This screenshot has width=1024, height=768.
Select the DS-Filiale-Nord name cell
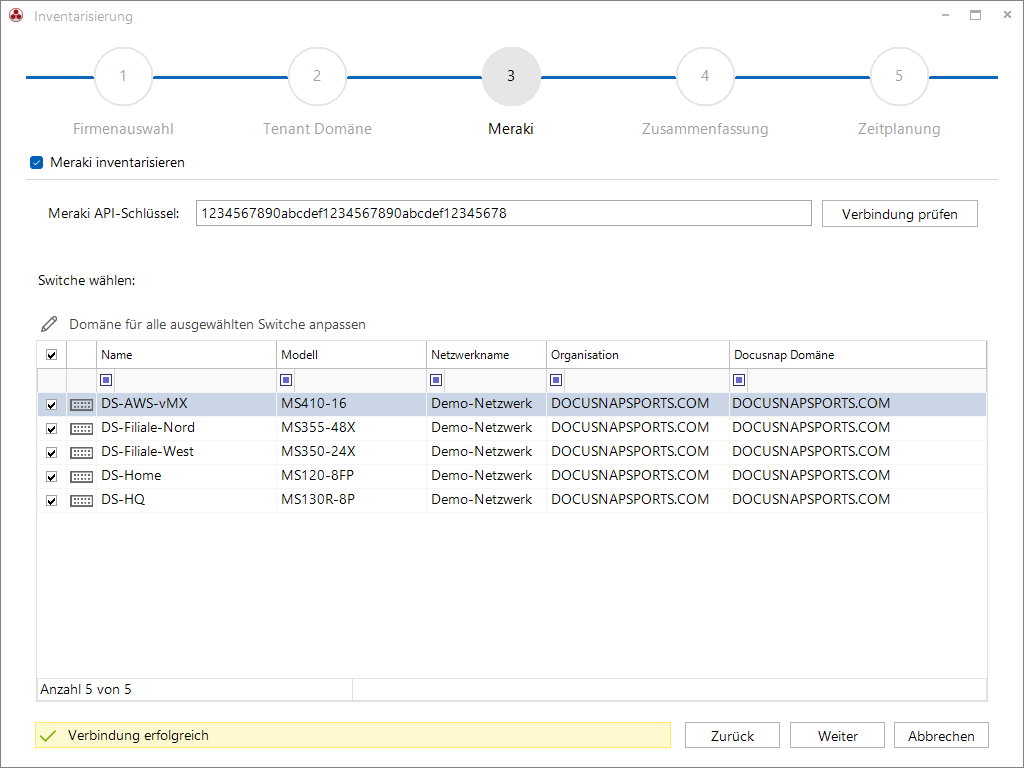(x=186, y=428)
